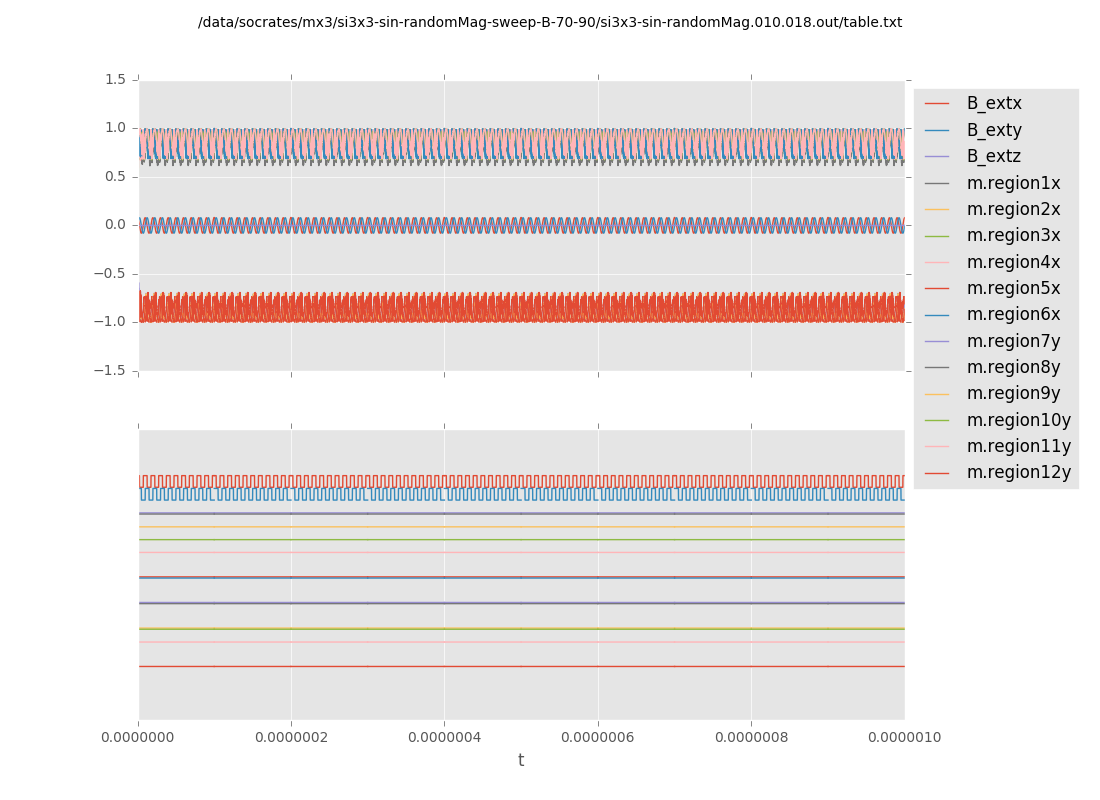
Task: Select the m.region1x legend label
Action: click(1013, 183)
